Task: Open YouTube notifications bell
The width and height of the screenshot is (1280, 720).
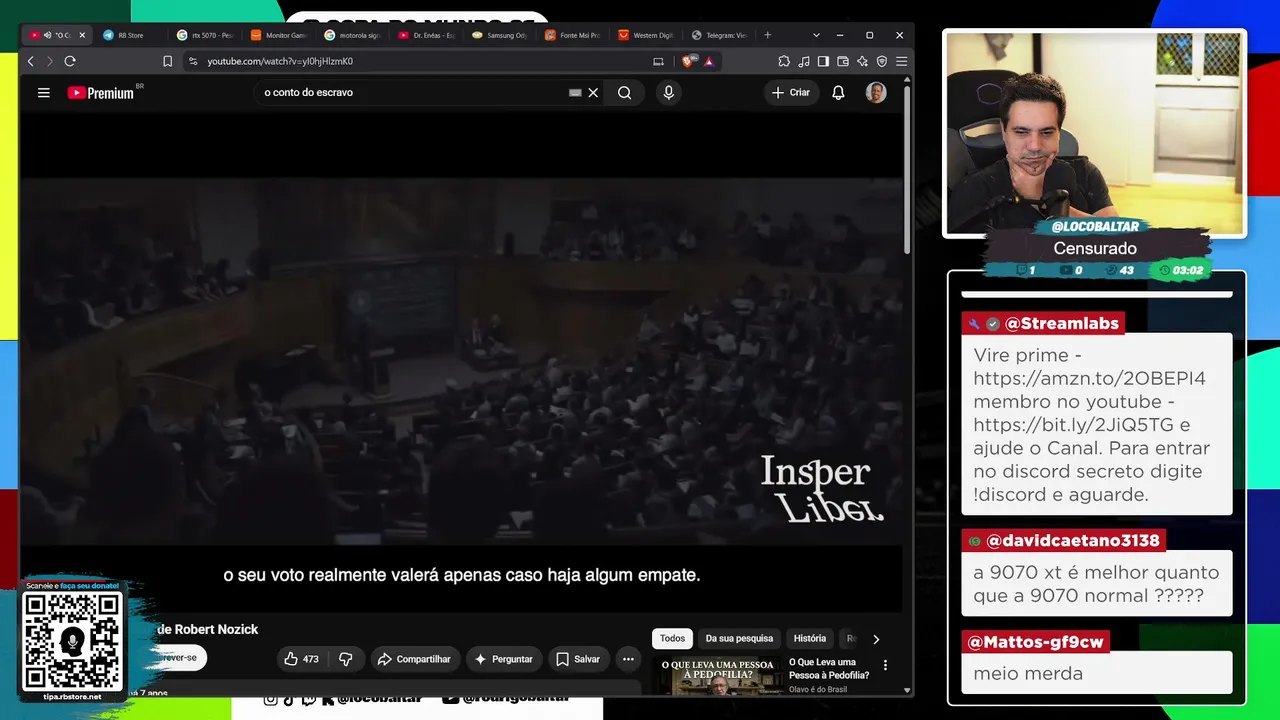Action: [838, 93]
